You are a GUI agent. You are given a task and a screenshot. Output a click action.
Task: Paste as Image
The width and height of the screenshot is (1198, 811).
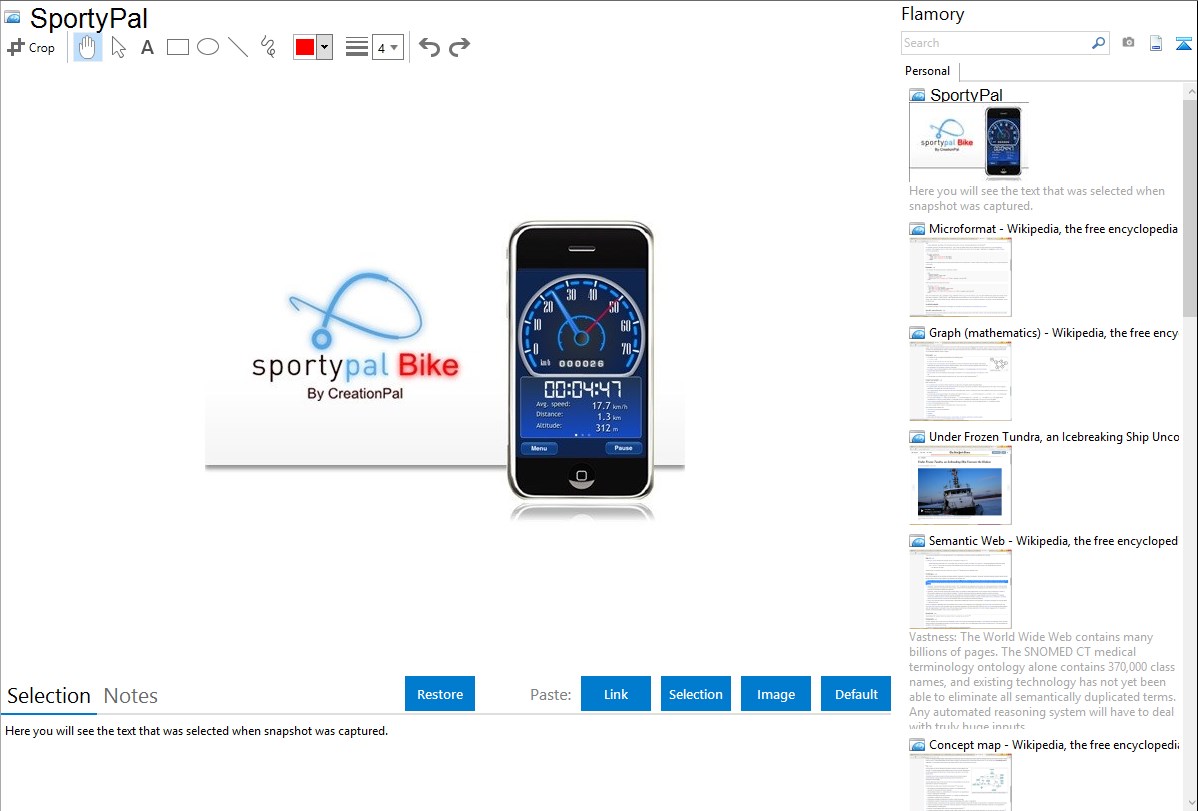pyautogui.click(x=776, y=694)
